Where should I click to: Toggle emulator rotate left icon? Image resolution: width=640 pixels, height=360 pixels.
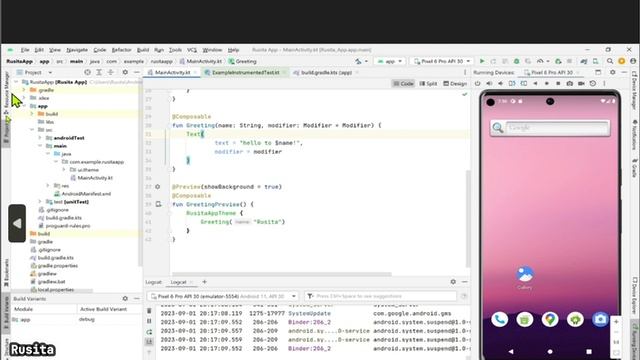[x=512, y=83]
